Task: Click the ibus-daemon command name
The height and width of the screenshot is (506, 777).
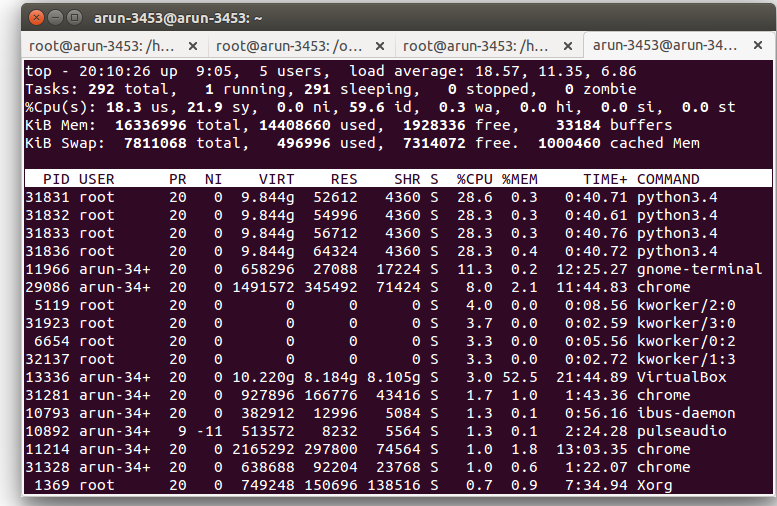Action: [x=686, y=413]
